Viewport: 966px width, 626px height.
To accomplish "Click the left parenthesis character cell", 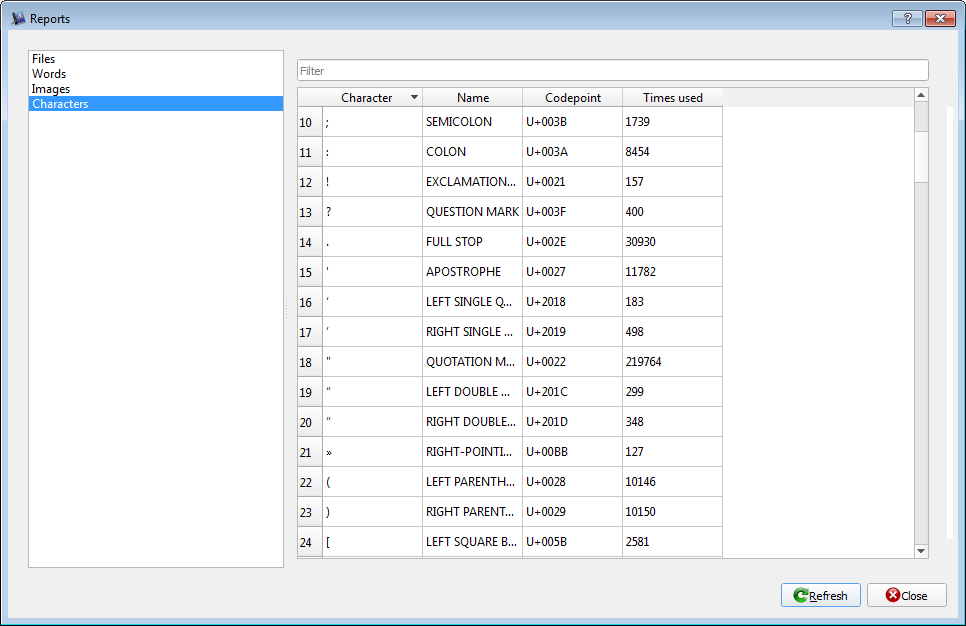I will point(373,482).
